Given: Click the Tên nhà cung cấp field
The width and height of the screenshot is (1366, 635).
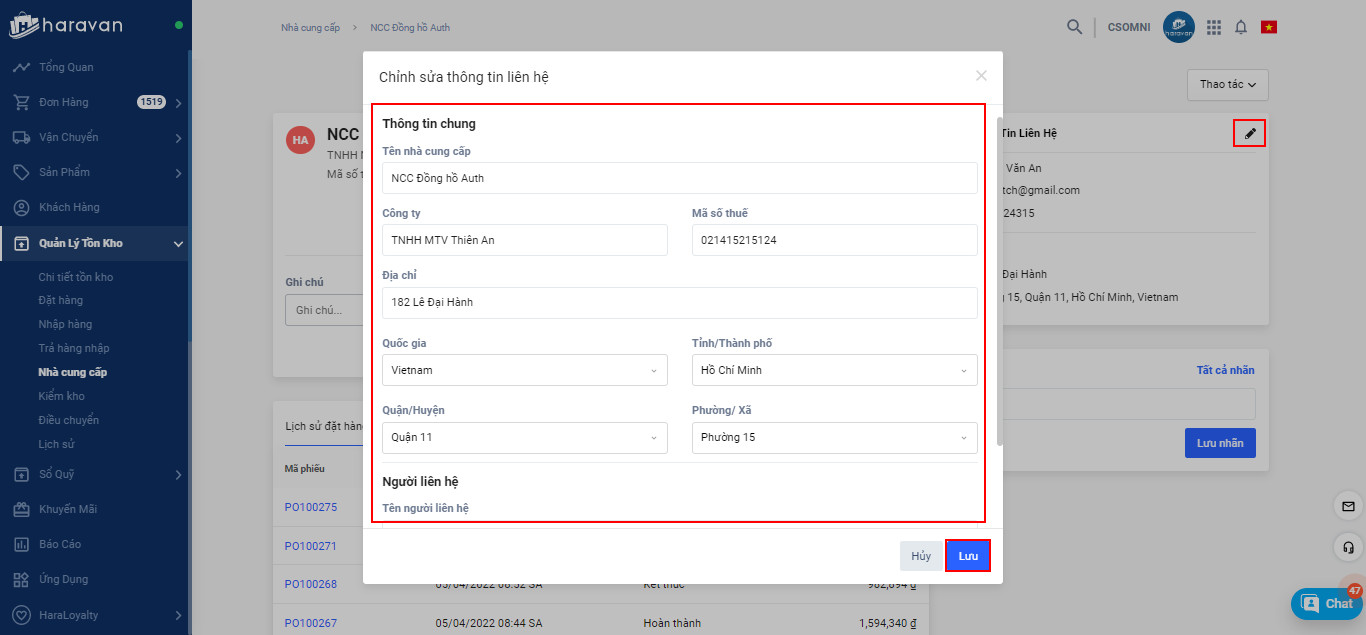Looking at the screenshot, I should (679, 178).
